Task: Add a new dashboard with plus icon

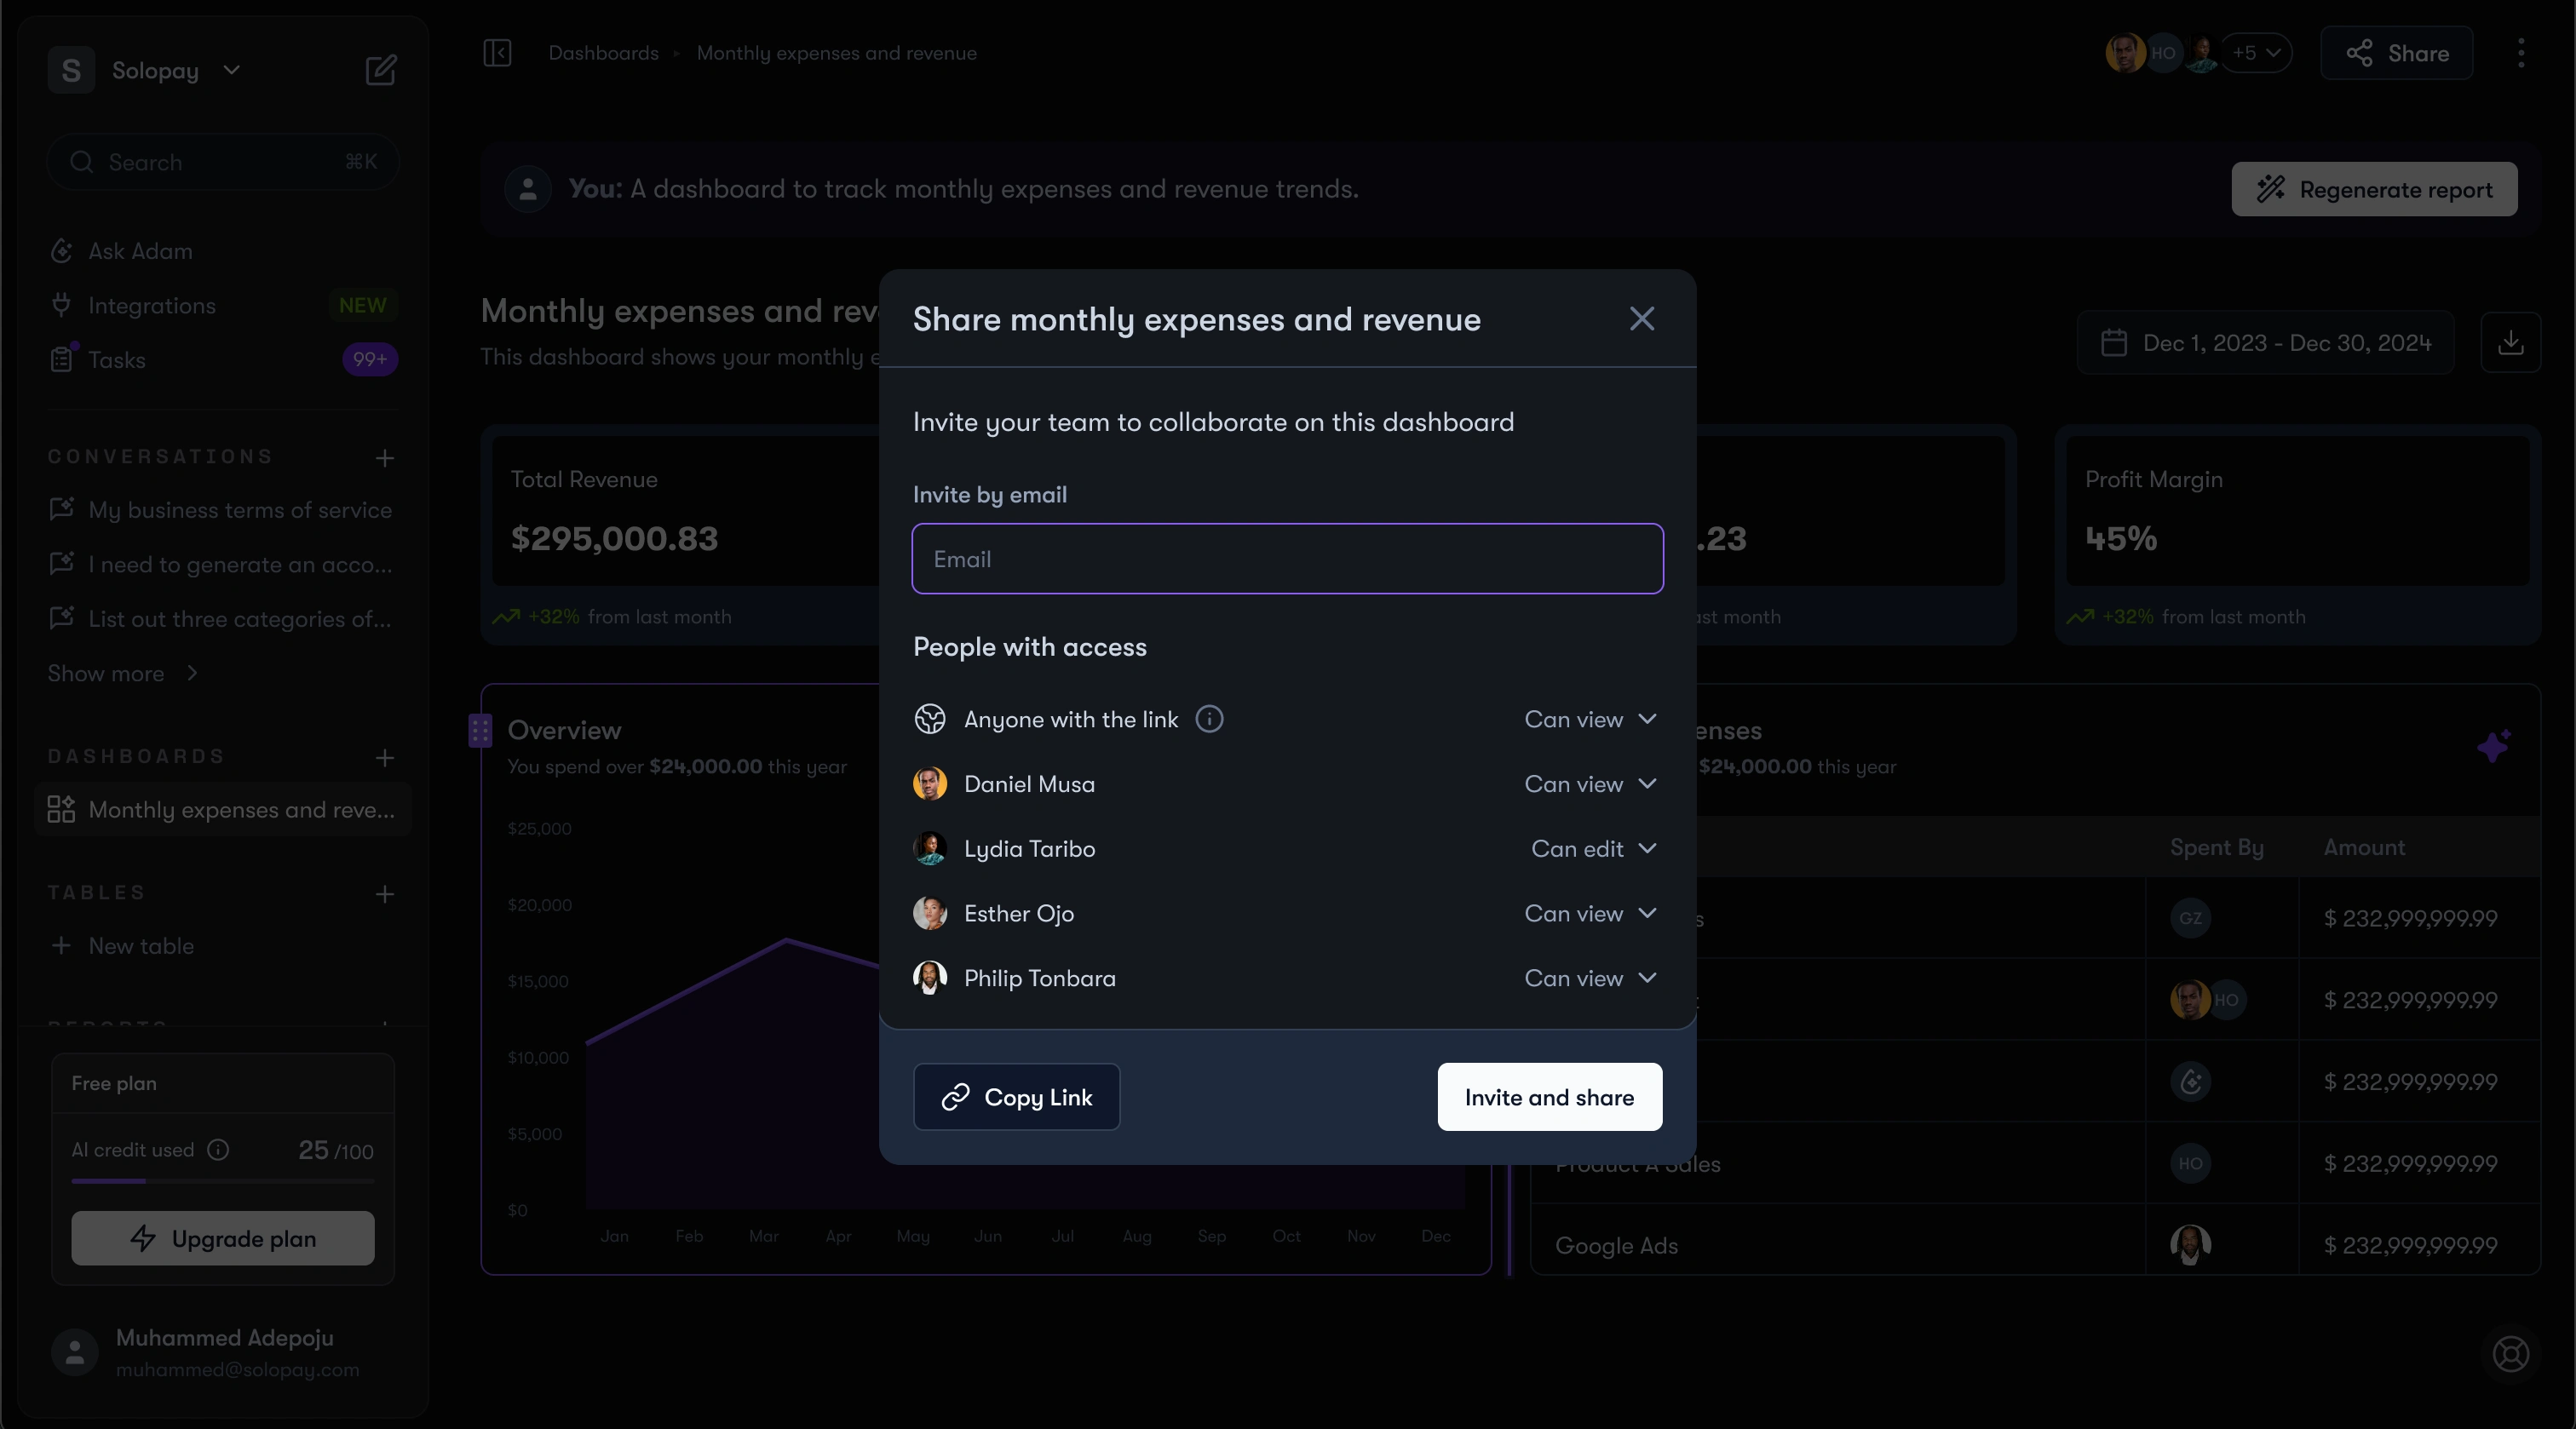Action: pyautogui.click(x=385, y=757)
